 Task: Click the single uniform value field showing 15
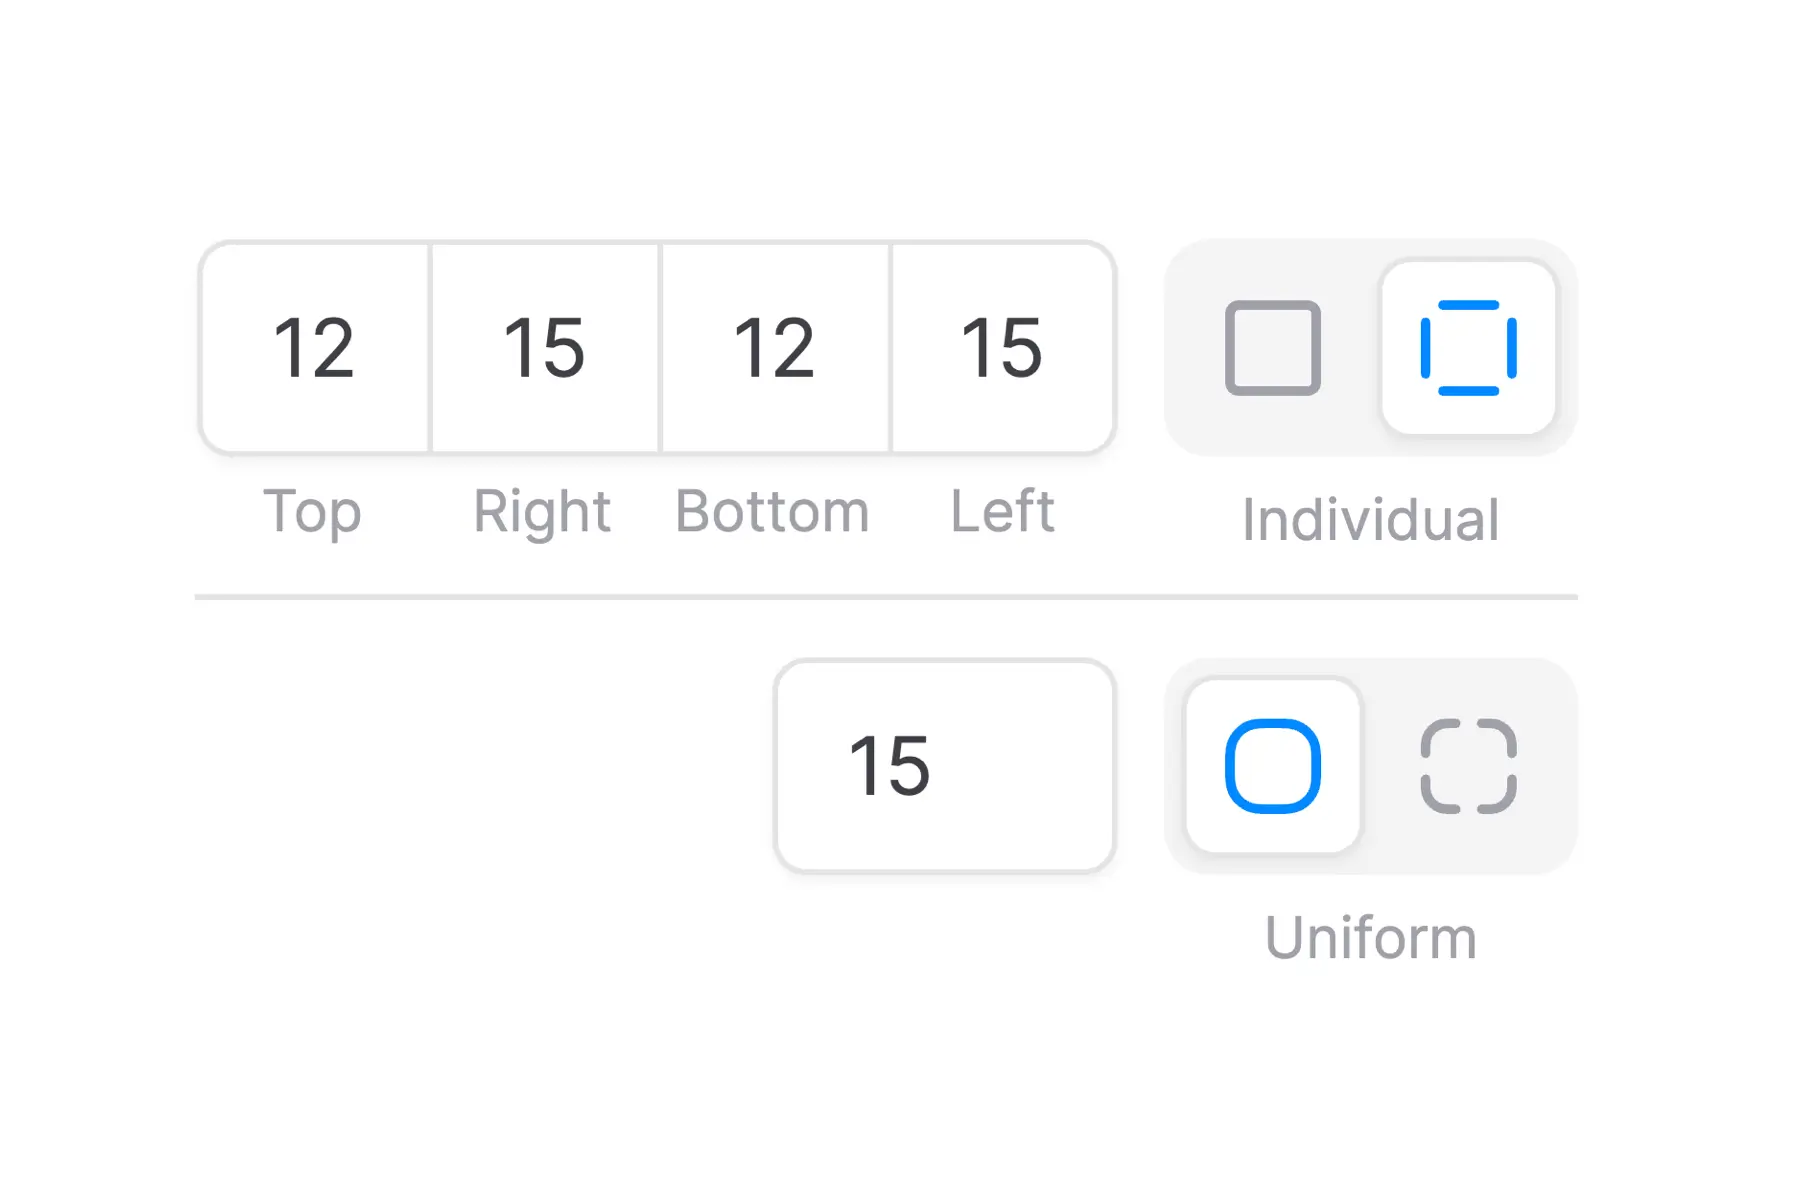[x=944, y=766]
